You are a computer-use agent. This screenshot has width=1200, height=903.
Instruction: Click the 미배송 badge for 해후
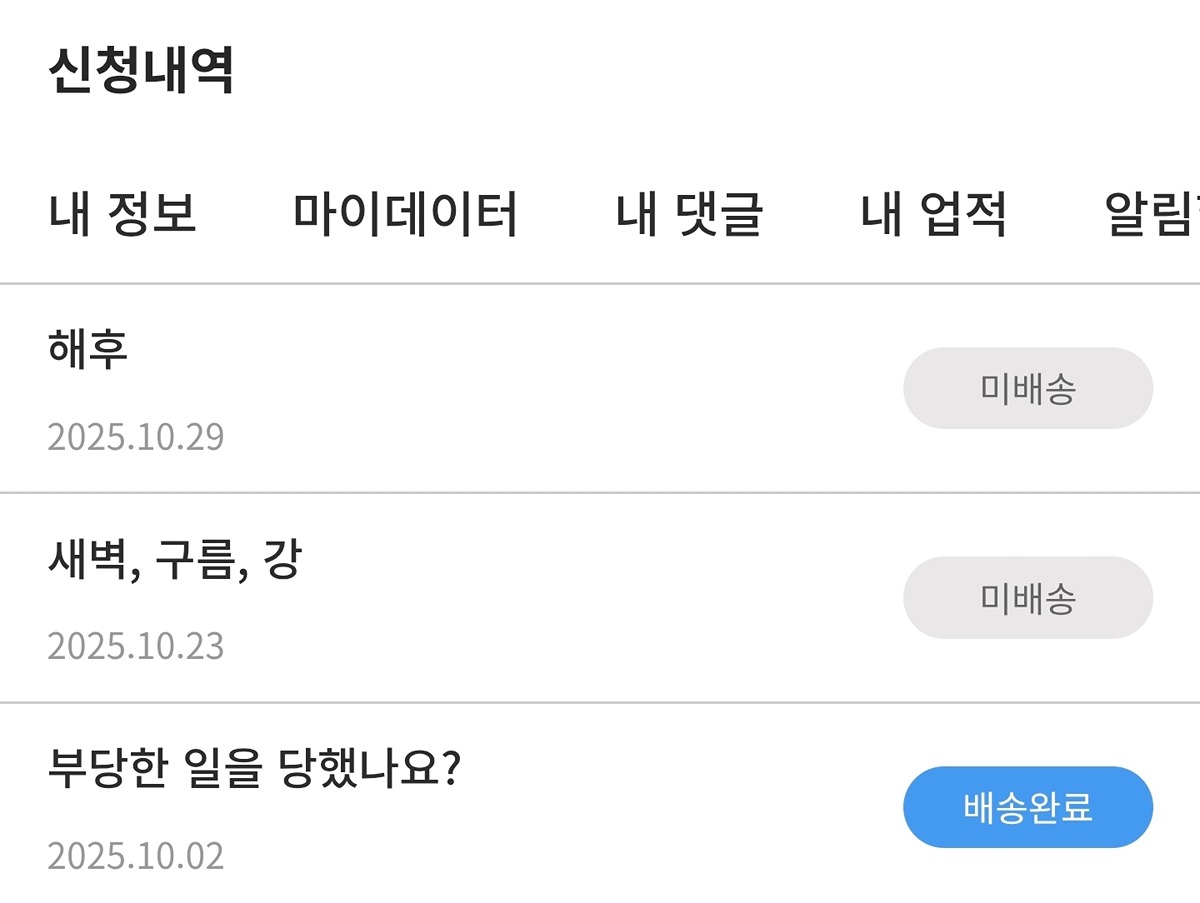(1028, 388)
